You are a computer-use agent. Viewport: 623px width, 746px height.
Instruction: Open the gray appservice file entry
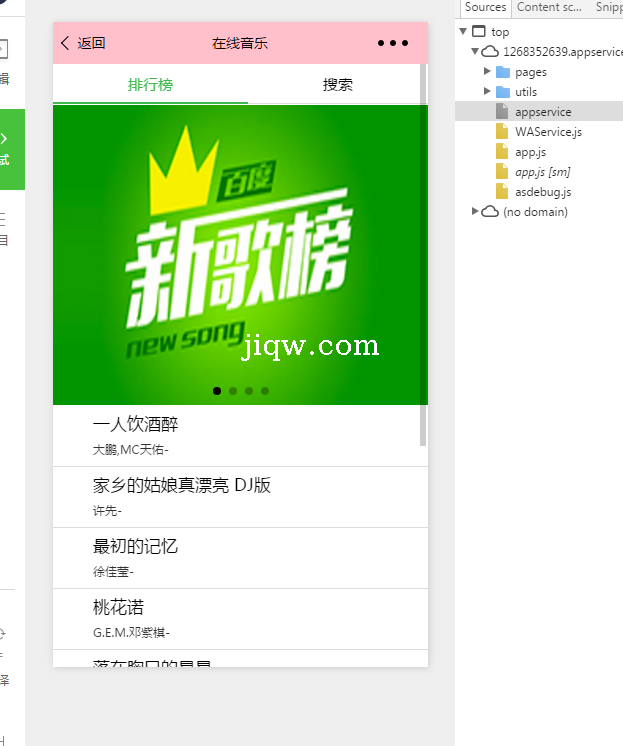[543, 112]
